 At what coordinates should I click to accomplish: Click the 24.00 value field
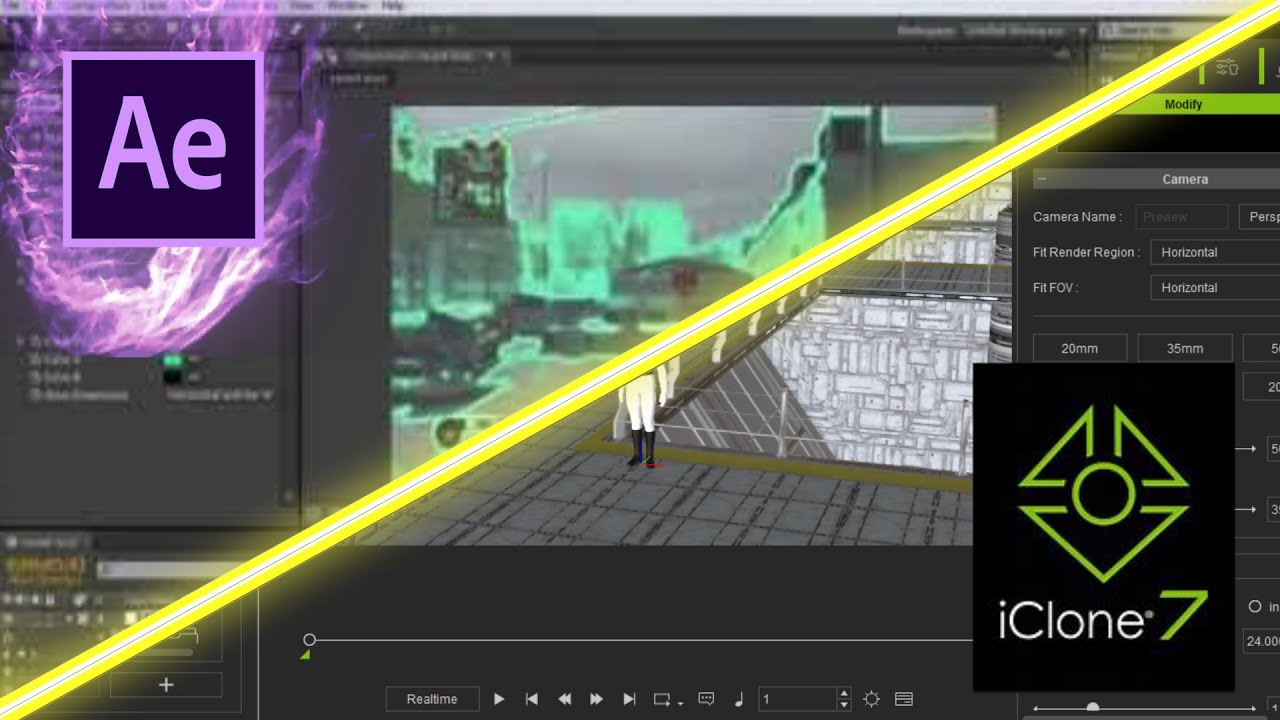point(1261,641)
